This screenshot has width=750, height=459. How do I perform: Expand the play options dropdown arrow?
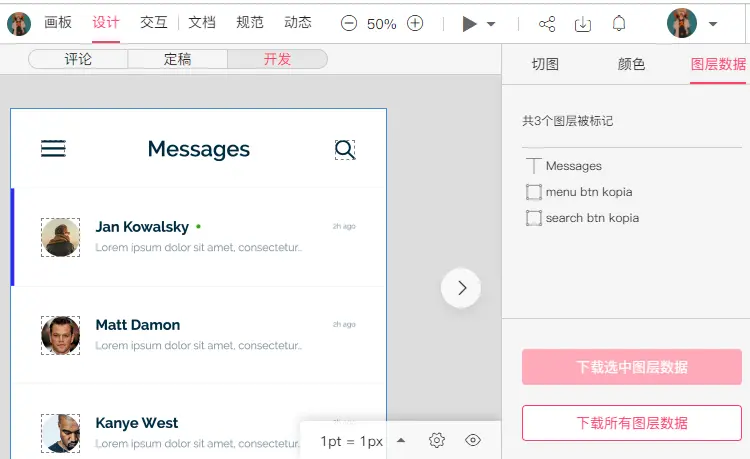click(491, 24)
